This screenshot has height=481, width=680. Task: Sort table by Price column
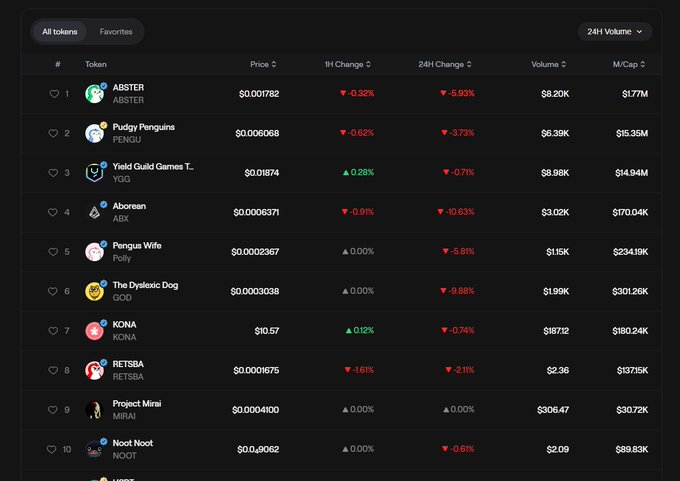(x=263, y=64)
